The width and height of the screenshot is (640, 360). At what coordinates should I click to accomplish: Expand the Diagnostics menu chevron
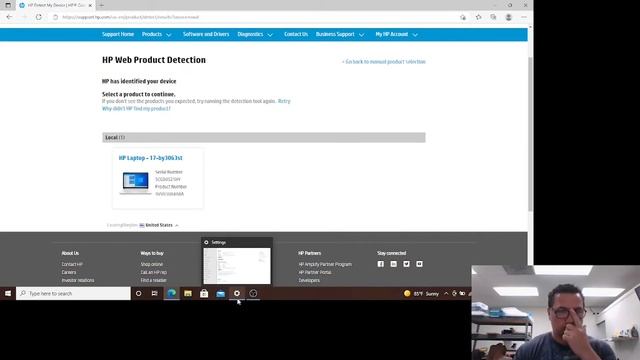point(270,35)
